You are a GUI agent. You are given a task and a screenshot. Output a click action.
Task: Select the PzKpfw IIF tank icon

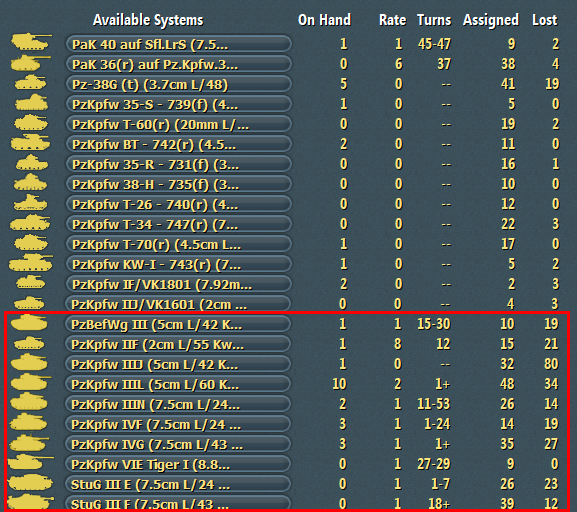tap(29, 343)
